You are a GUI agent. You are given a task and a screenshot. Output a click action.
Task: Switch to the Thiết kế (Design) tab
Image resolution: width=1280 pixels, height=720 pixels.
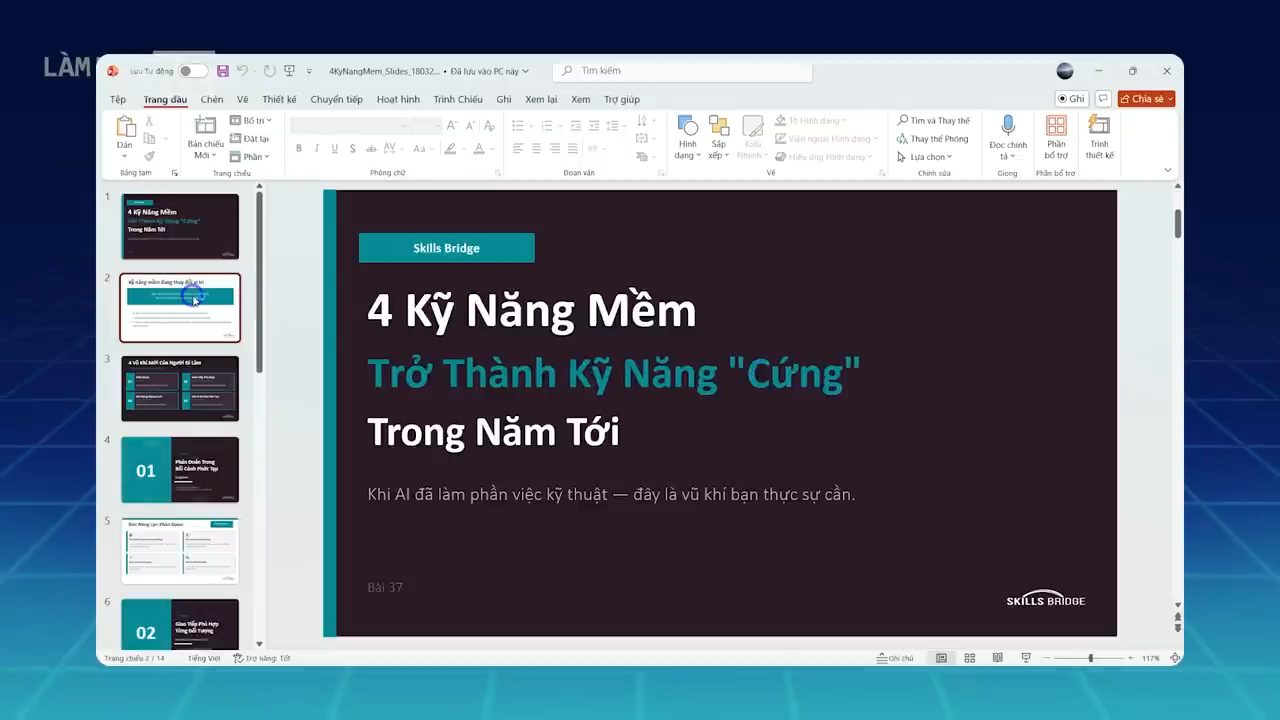click(x=279, y=99)
